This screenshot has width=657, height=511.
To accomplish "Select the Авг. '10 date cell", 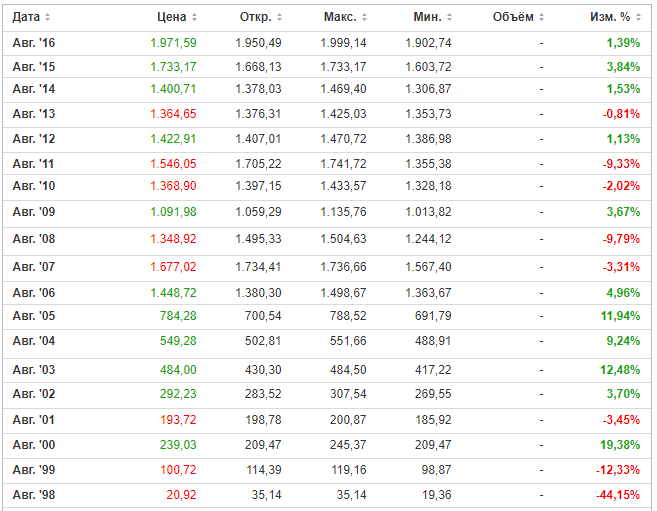I will tap(34, 186).
